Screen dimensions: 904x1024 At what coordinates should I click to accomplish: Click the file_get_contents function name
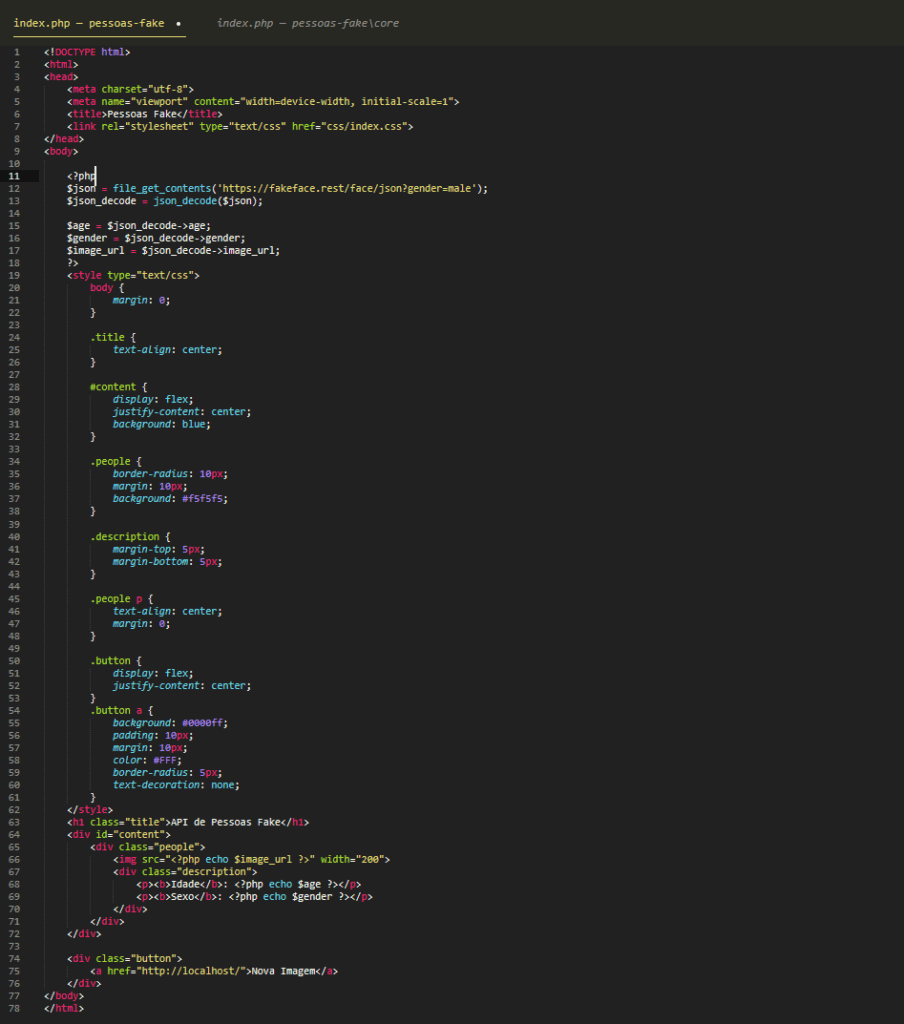(x=153, y=188)
